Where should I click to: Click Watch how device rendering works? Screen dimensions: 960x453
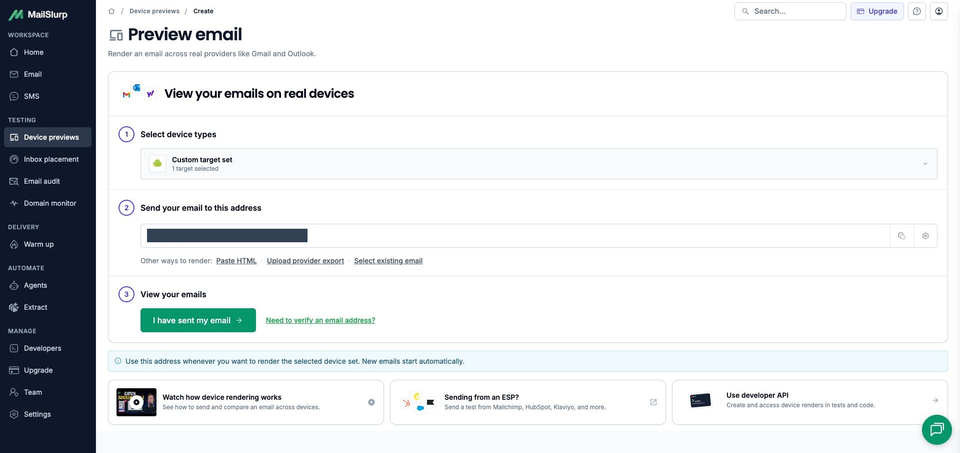click(222, 397)
